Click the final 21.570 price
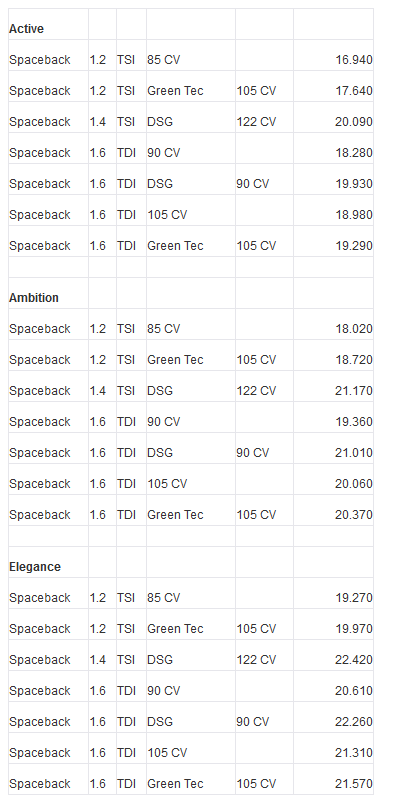The height and width of the screenshot is (802, 403). [x=354, y=784]
